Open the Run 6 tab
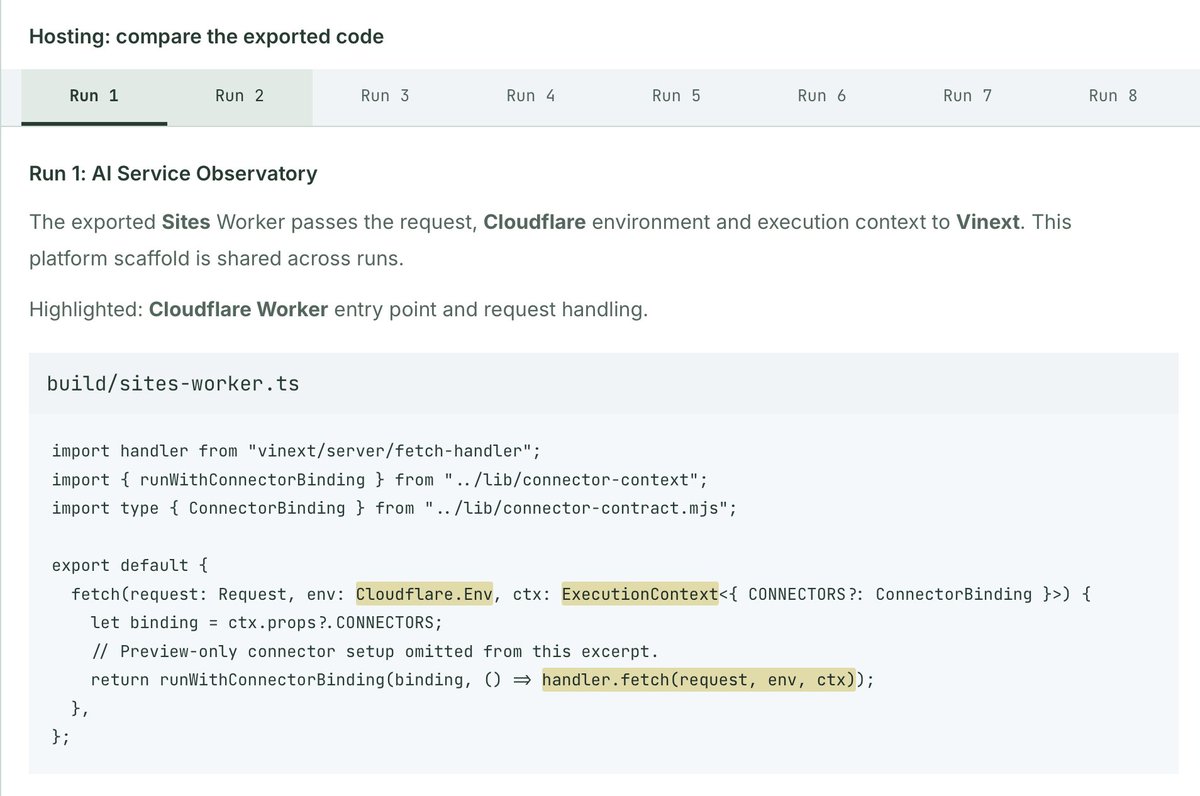 (x=822, y=96)
